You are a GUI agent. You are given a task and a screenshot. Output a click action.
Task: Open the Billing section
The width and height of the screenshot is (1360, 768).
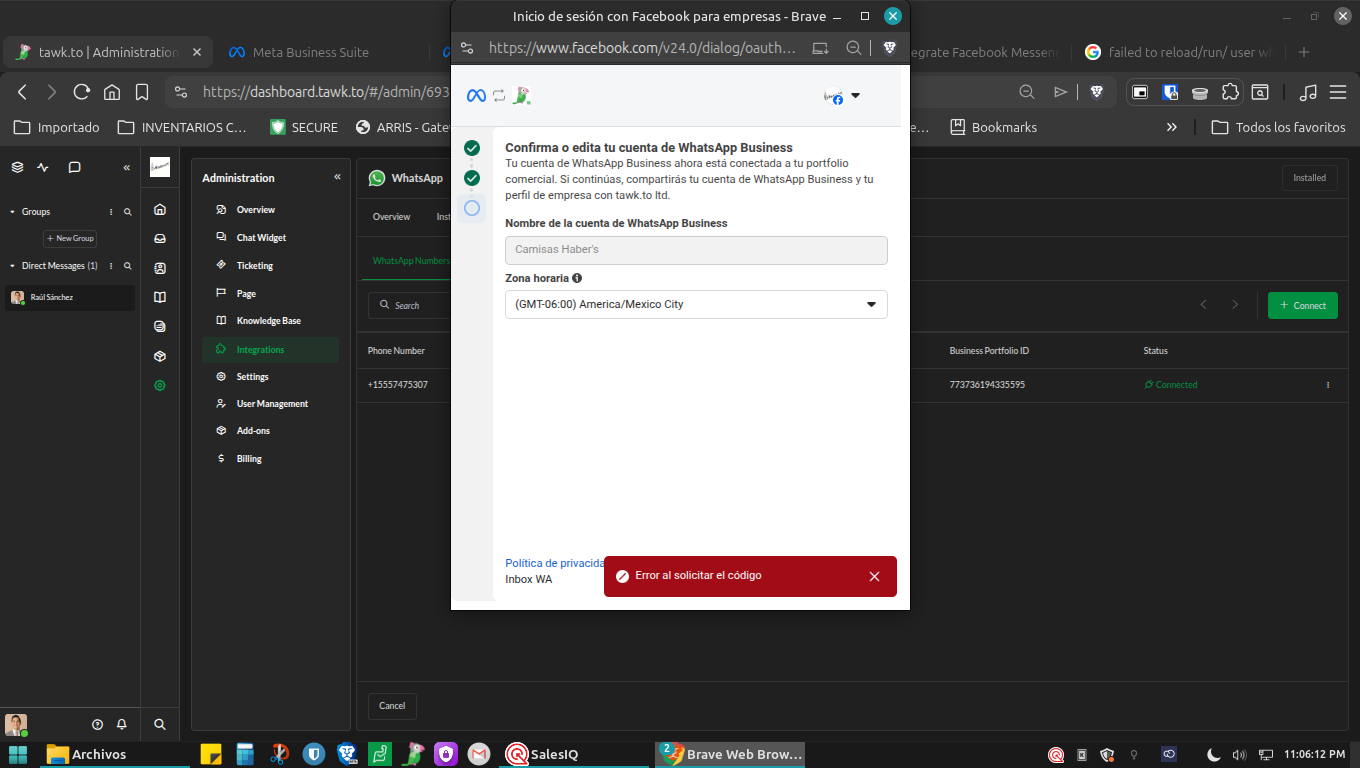pyautogui.click(x=249, y=459)
